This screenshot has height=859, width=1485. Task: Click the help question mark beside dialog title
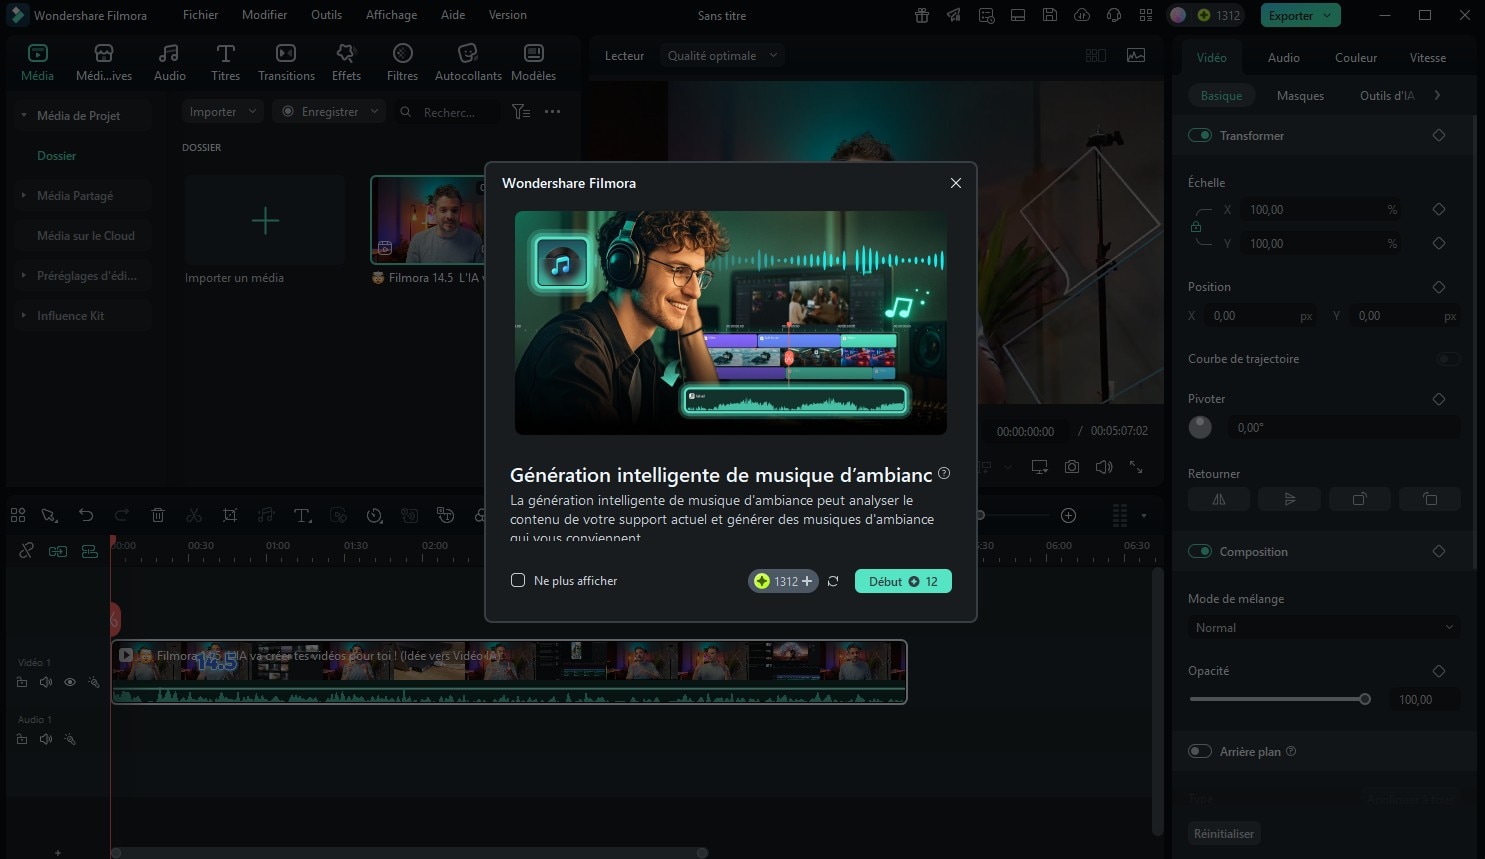[x=944, y=473]
